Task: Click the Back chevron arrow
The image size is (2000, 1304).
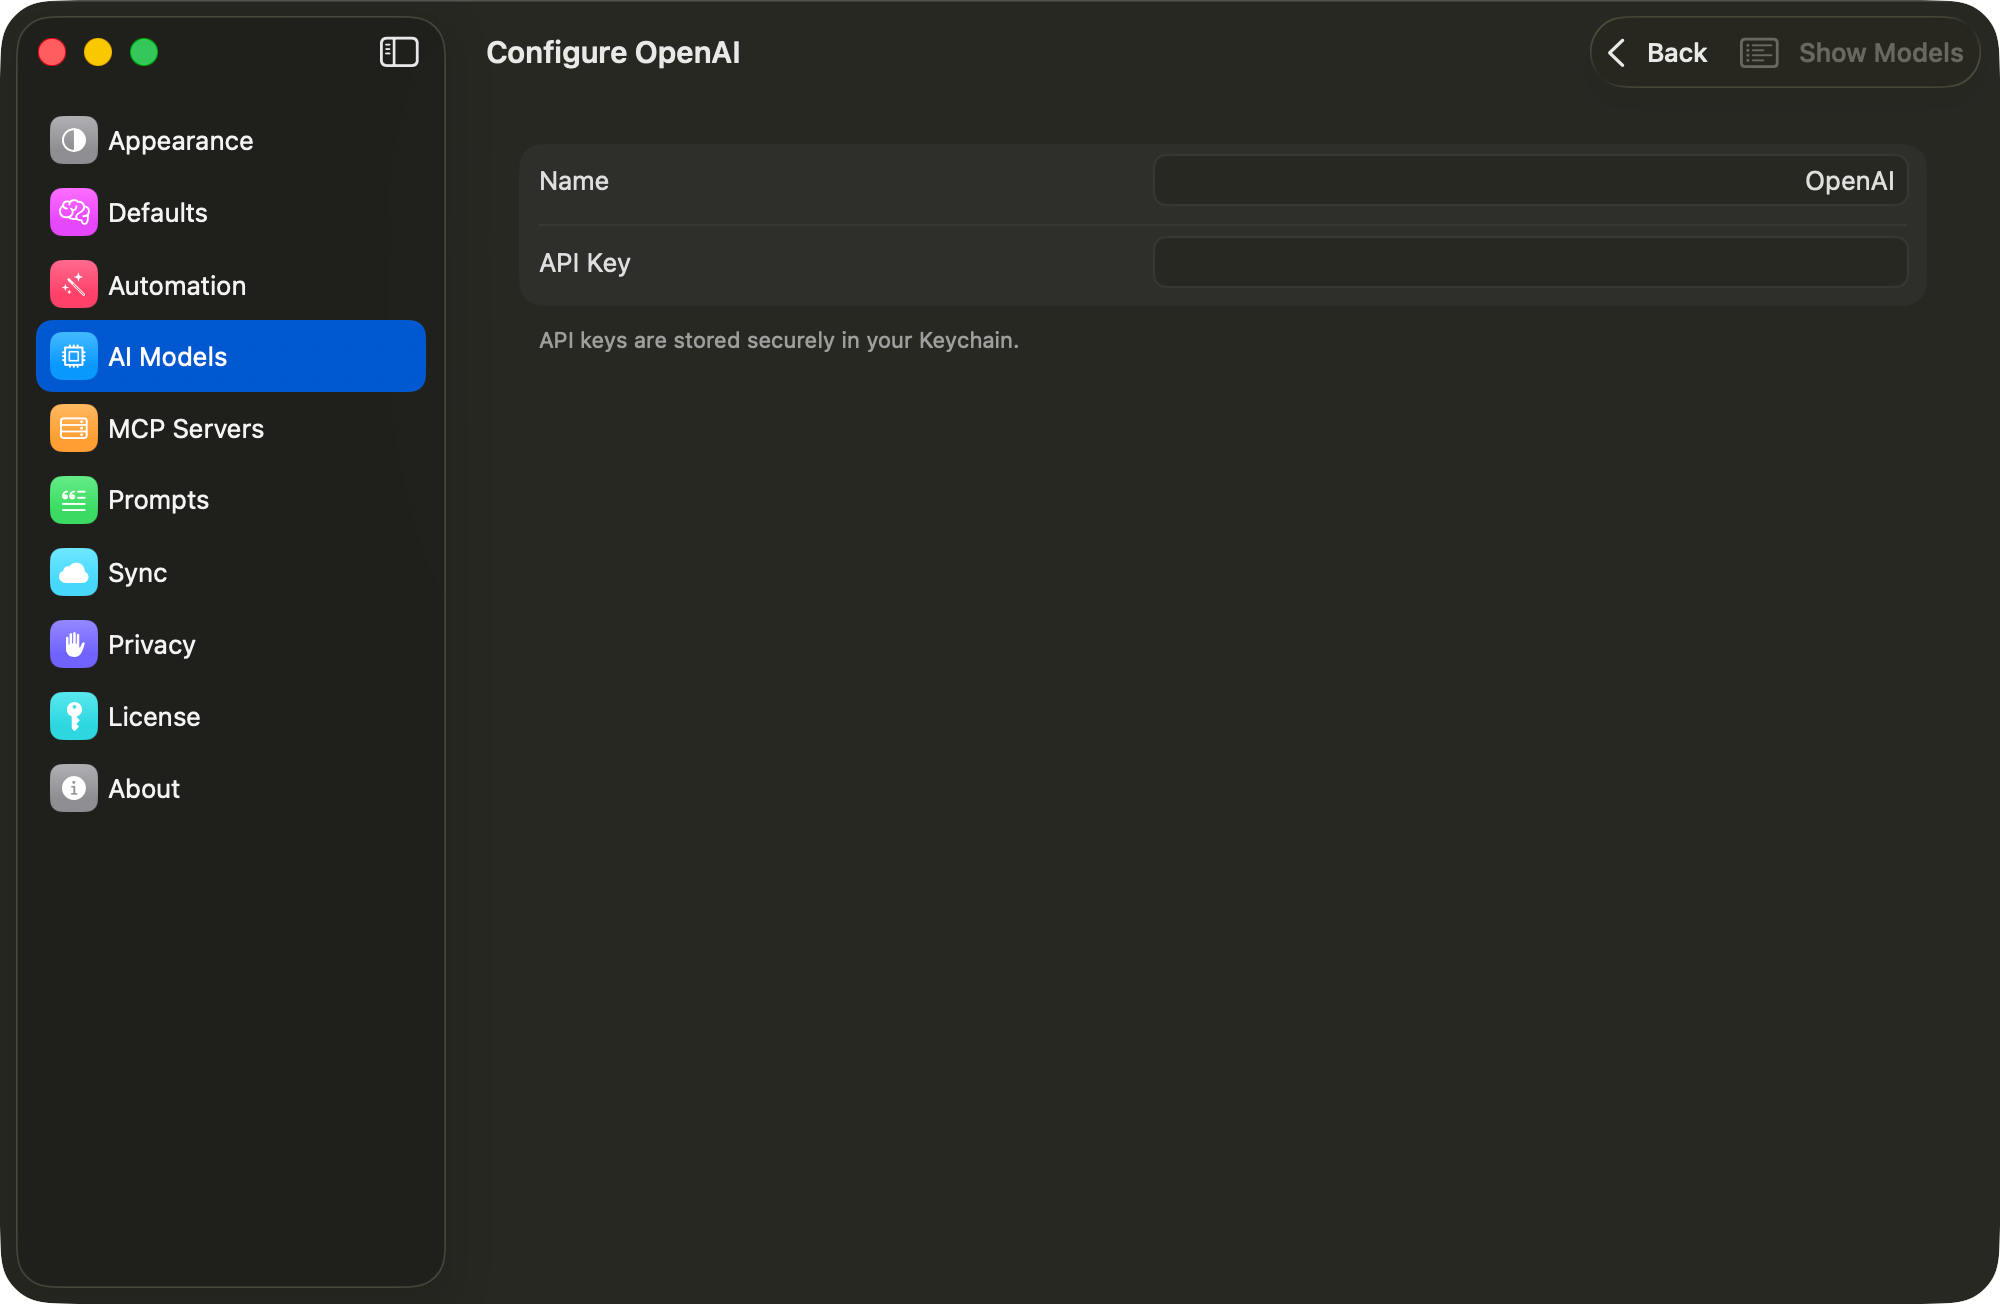Action: [1617, 53]
